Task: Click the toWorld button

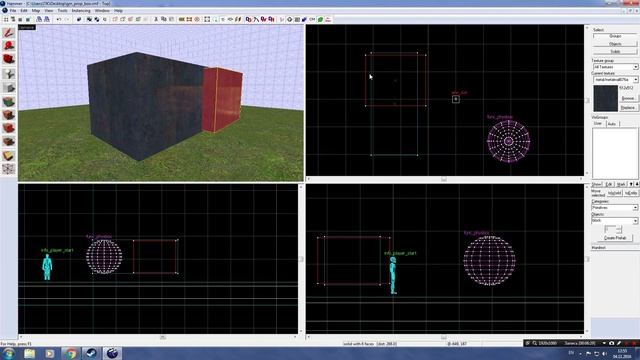Action: tap(615, 193)
